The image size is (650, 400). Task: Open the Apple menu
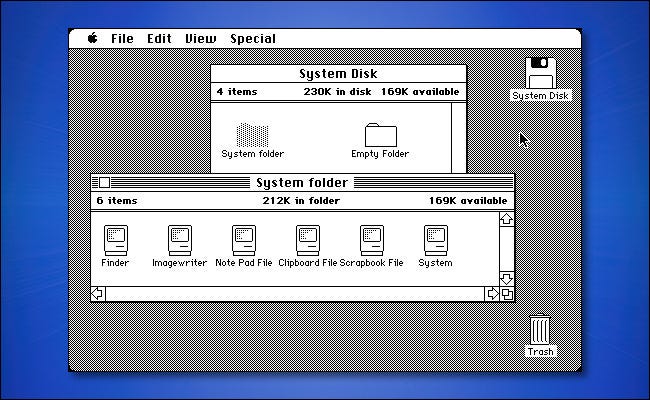tap(93, 38)
